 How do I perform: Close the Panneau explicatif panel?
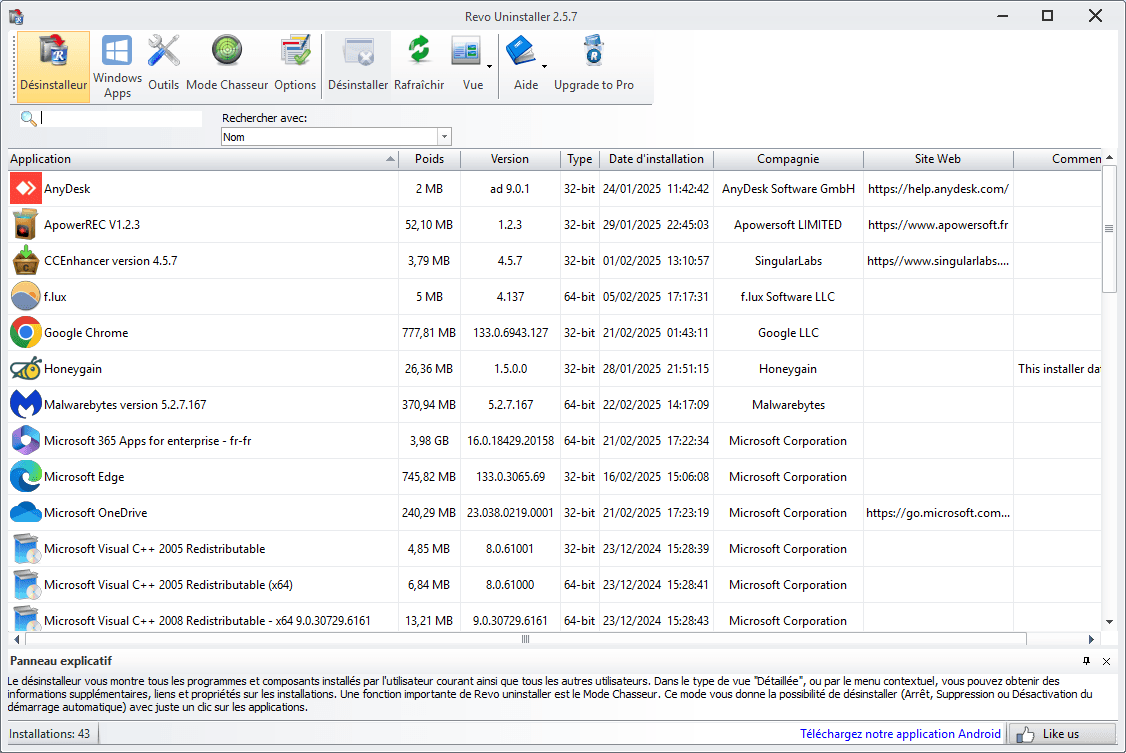pyautogui.click(x=1107, y=661)
